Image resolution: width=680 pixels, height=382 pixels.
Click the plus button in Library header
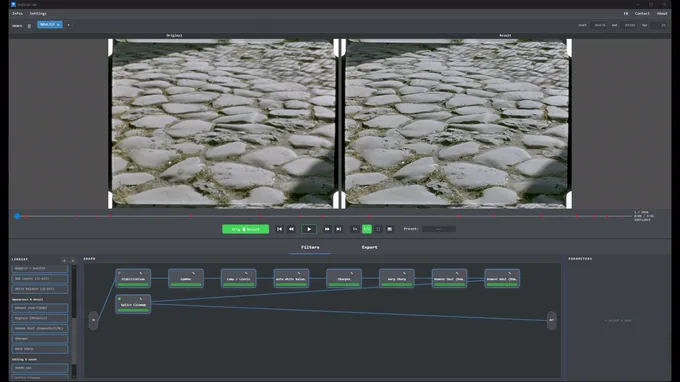point(65,260)
